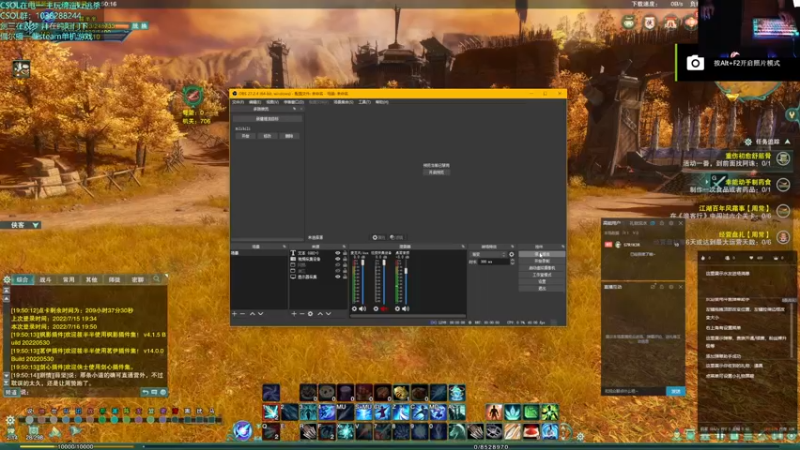The image size is (800, 450).
Task: Pop out the controls dock
Action: [562, 246]
